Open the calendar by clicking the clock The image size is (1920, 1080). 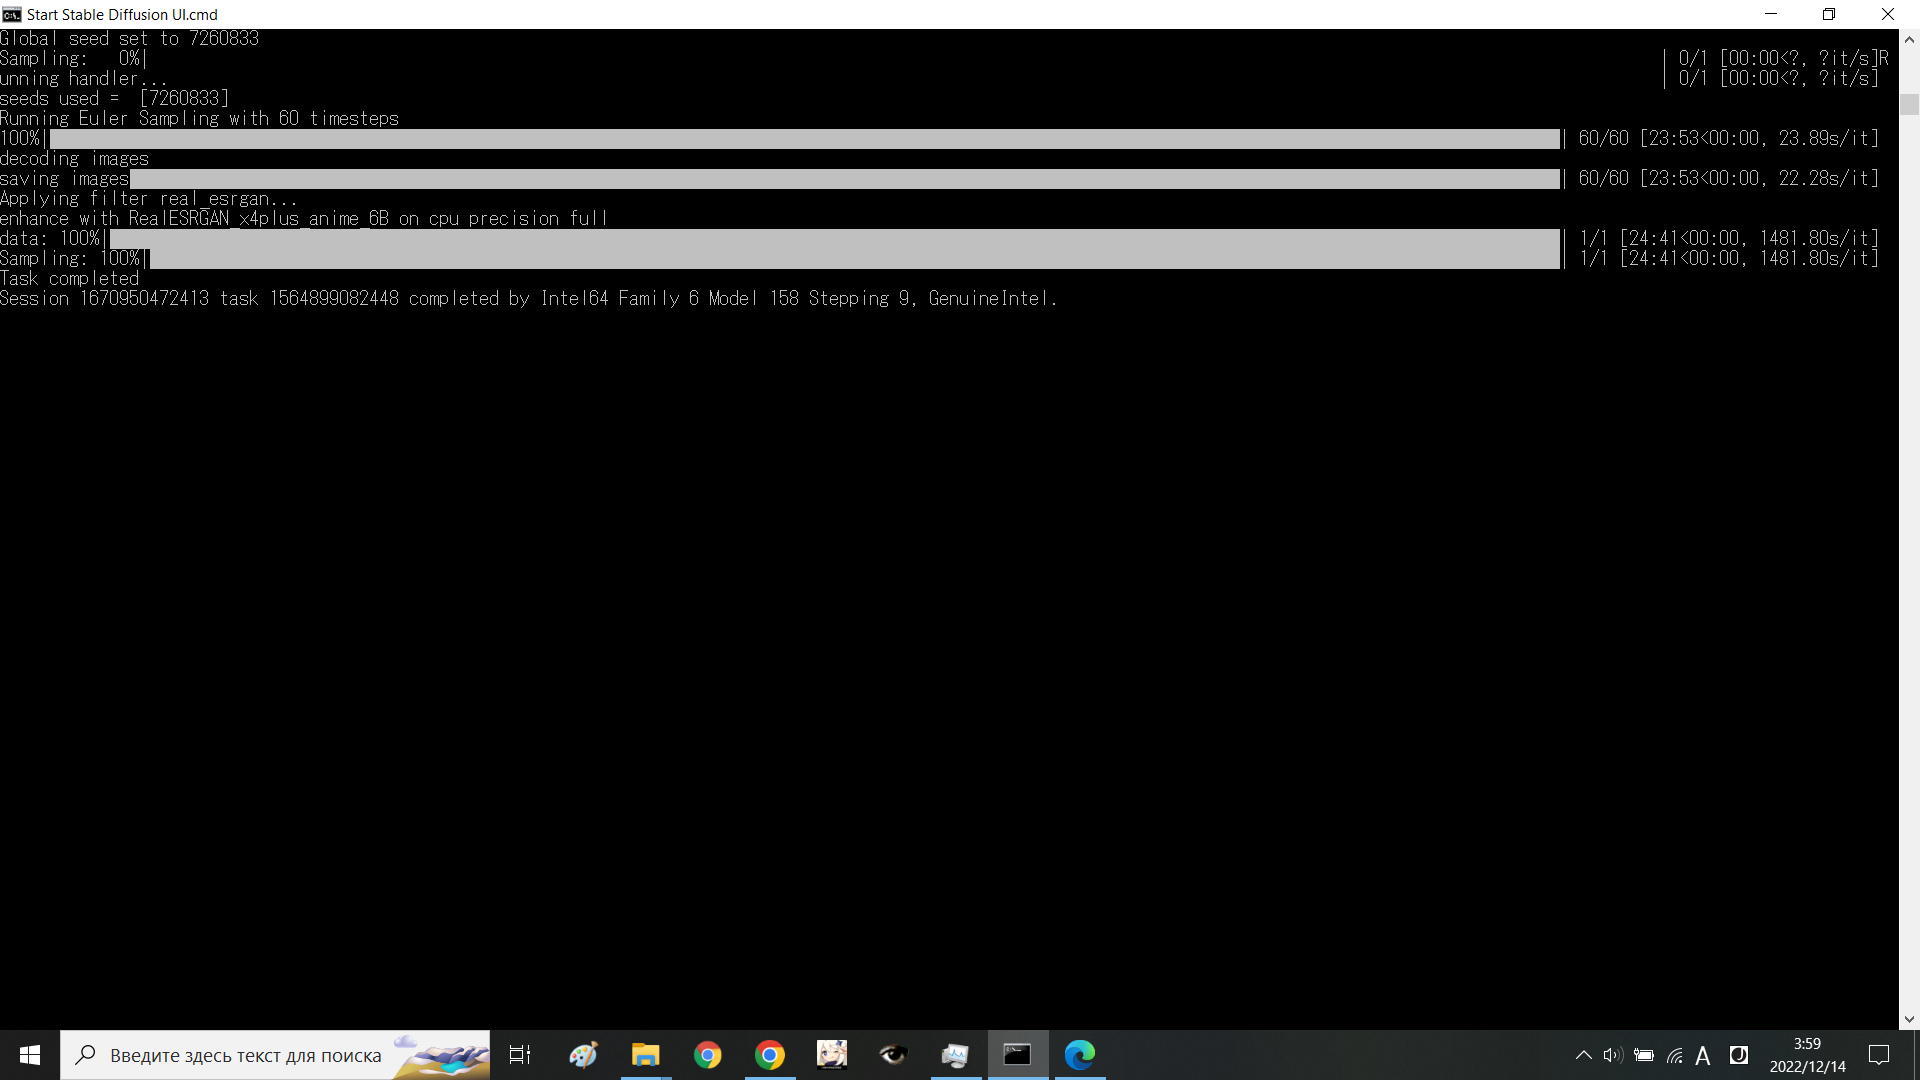pos(1807,1055)
